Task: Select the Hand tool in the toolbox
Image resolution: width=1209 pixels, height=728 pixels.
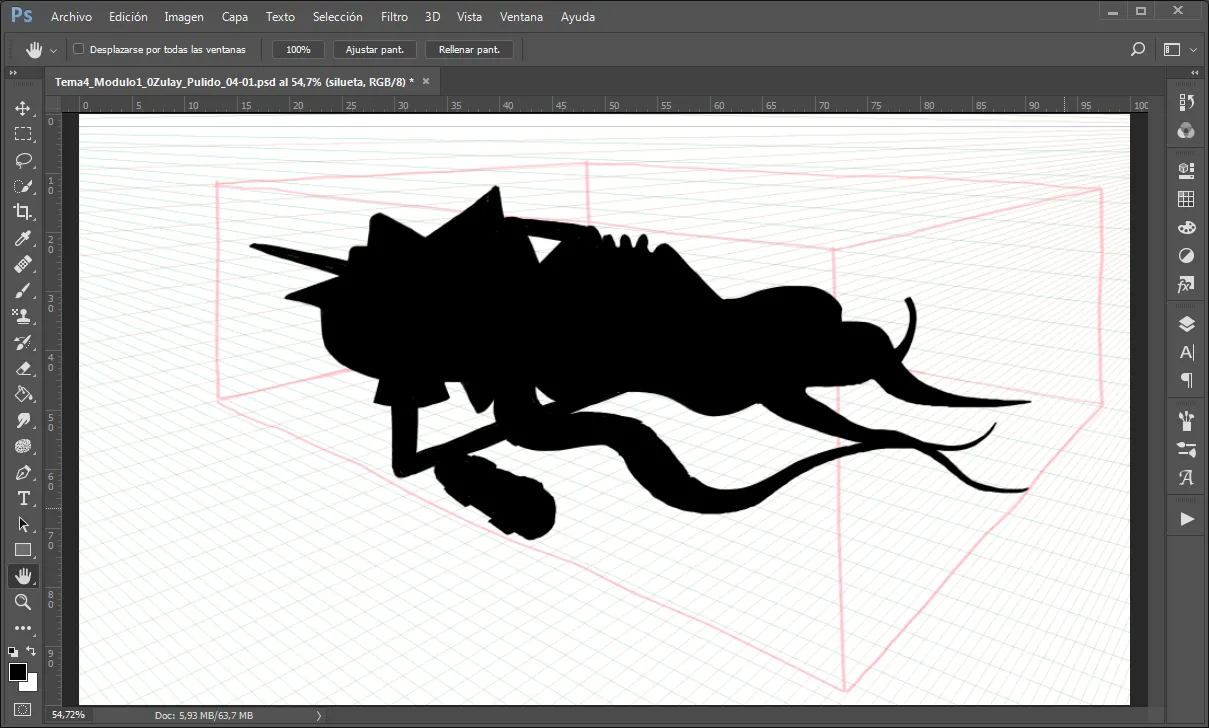Action: point(23,576)
